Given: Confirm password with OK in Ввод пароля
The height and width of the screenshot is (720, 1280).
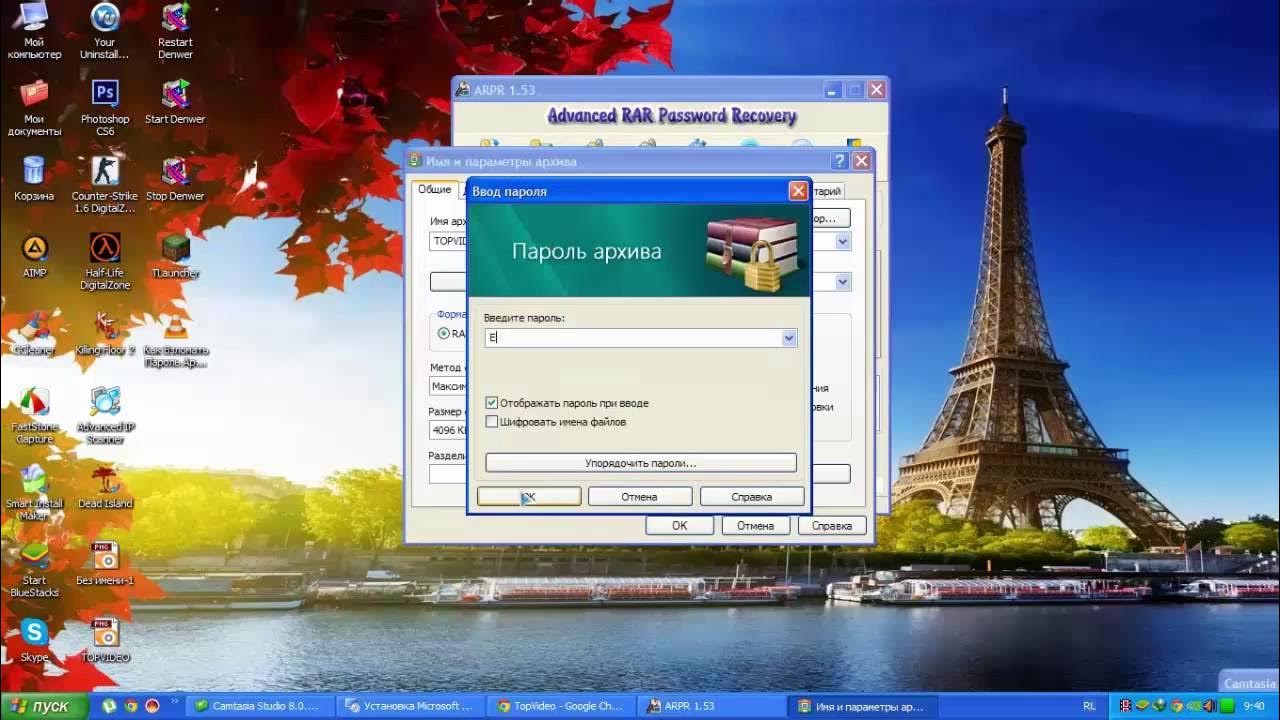Looking at the screenshot, I should coord(529,496).
